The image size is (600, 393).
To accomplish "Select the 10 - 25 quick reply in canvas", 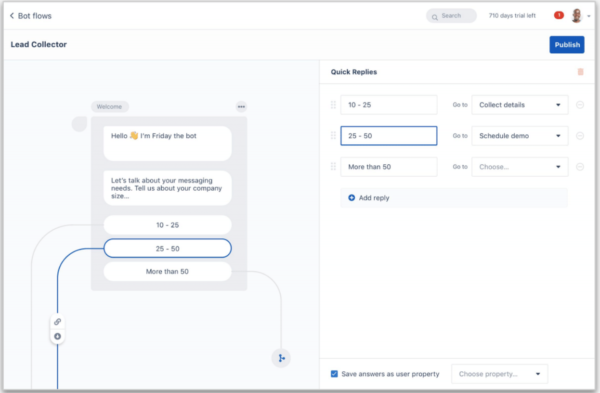I will tap(167, 225).
